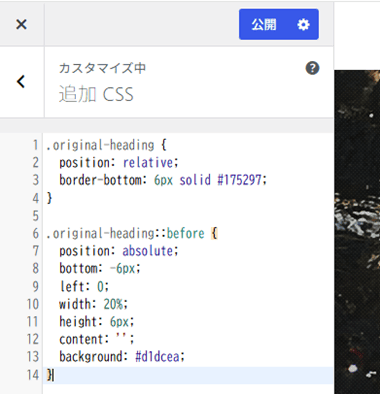
Task: Click the closing brace on line 4
Action: pyautogui.click(x=49, y=198)
